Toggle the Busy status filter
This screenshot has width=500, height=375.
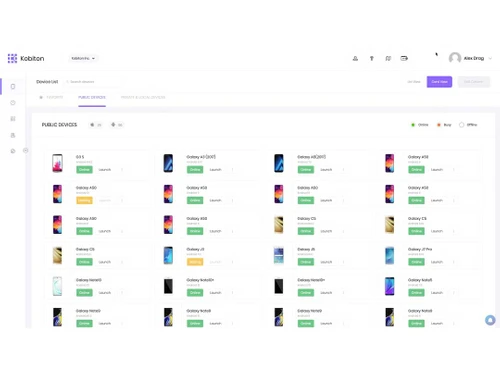tap(444, 125)
